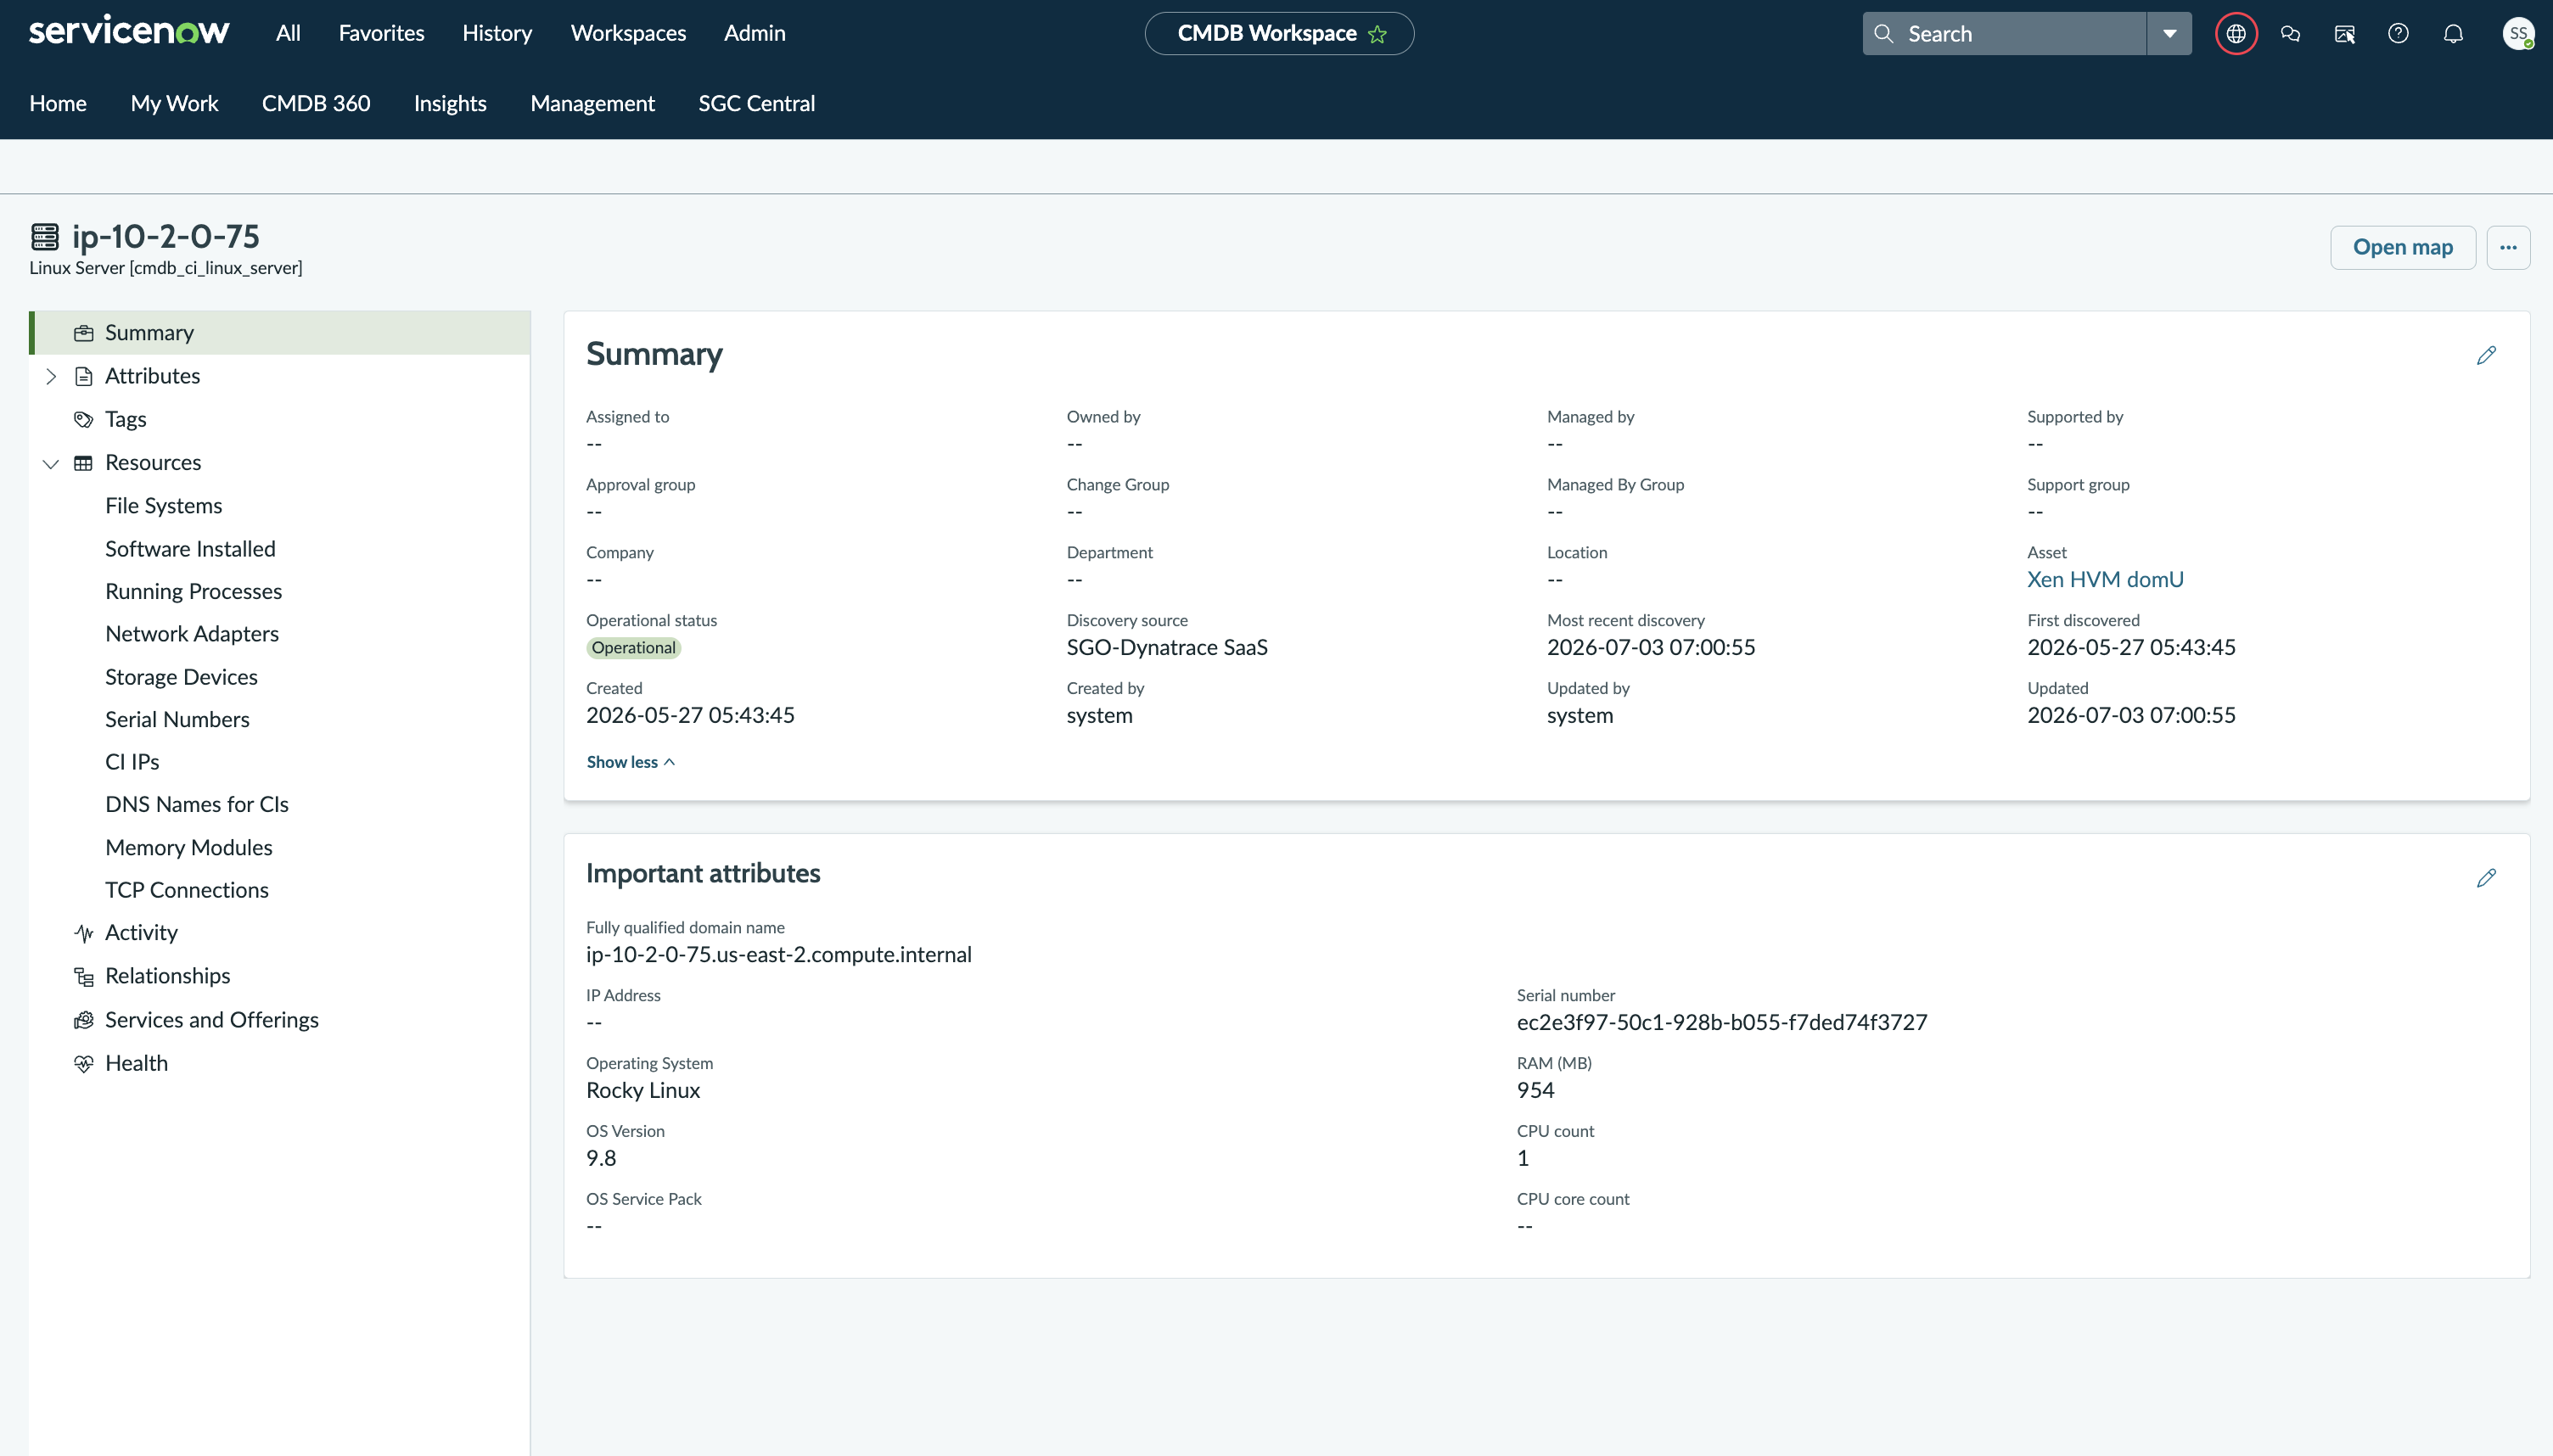Click the ServiceNow logo
Screen dimensions: 2553x1456
click(129, 32)
